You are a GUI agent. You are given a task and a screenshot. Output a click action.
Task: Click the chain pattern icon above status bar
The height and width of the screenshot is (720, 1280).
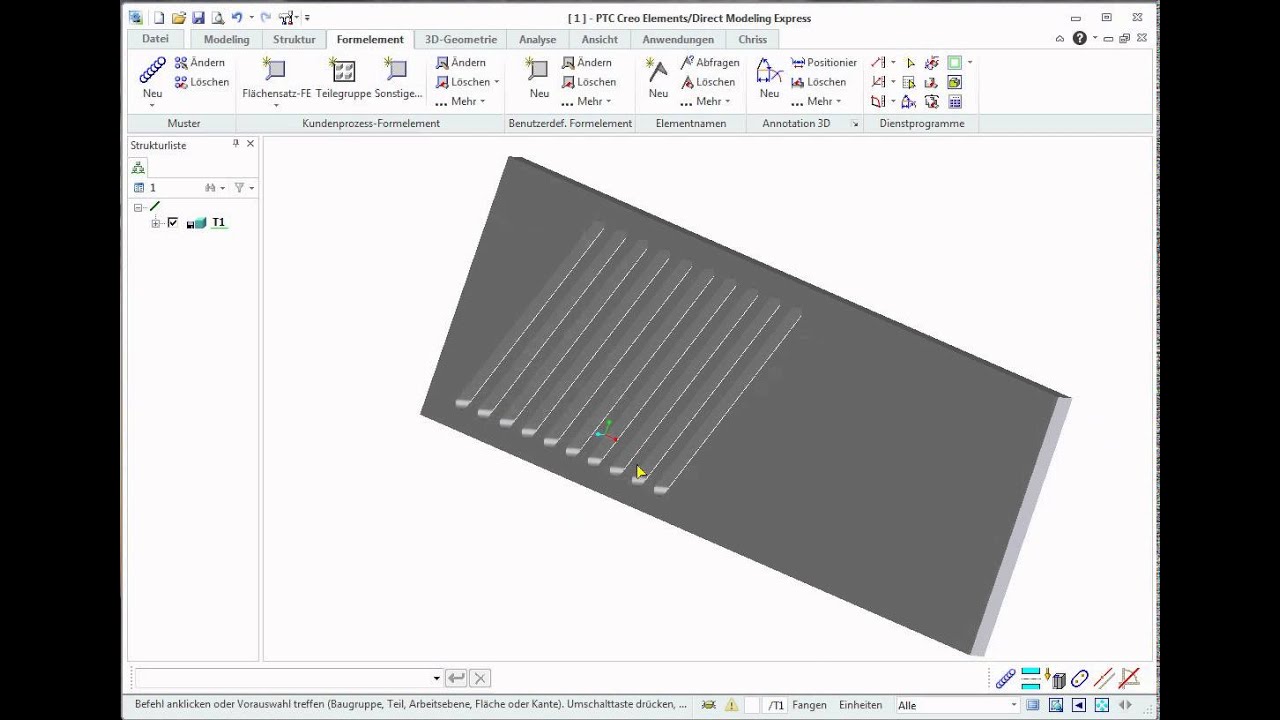pos(1005,679)
